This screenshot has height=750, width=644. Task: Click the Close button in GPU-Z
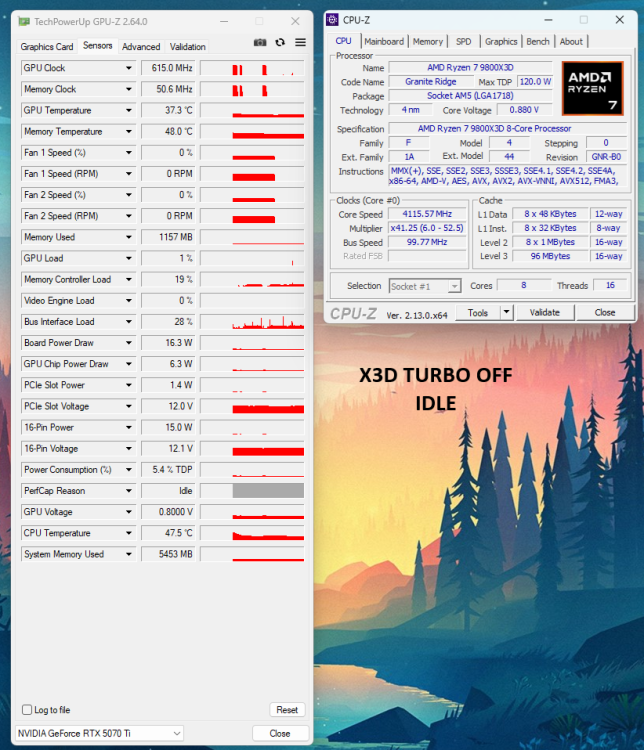click(280, 733)
